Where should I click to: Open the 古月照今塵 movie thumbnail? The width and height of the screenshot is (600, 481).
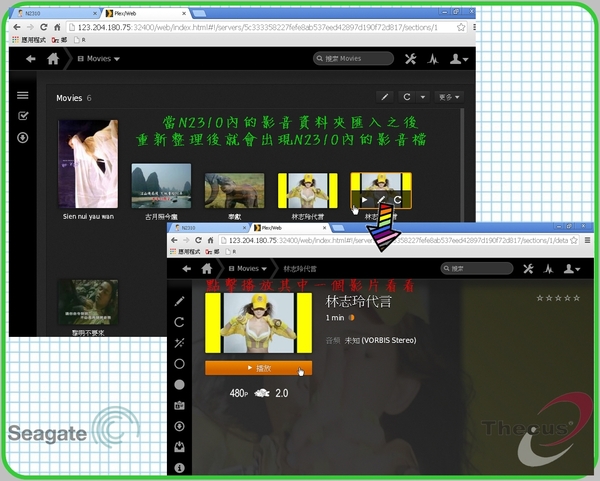(x=161, y=186)
